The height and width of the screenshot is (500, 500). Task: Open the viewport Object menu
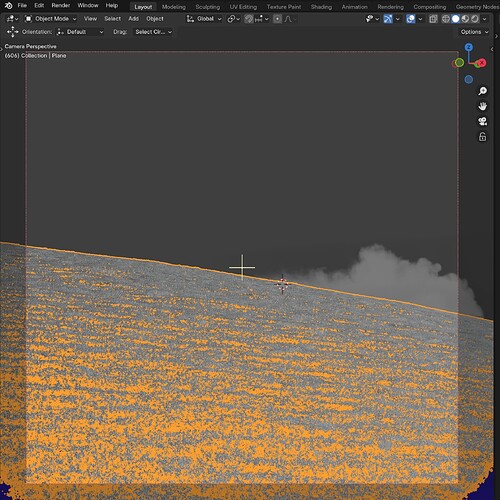pos(155,19)
